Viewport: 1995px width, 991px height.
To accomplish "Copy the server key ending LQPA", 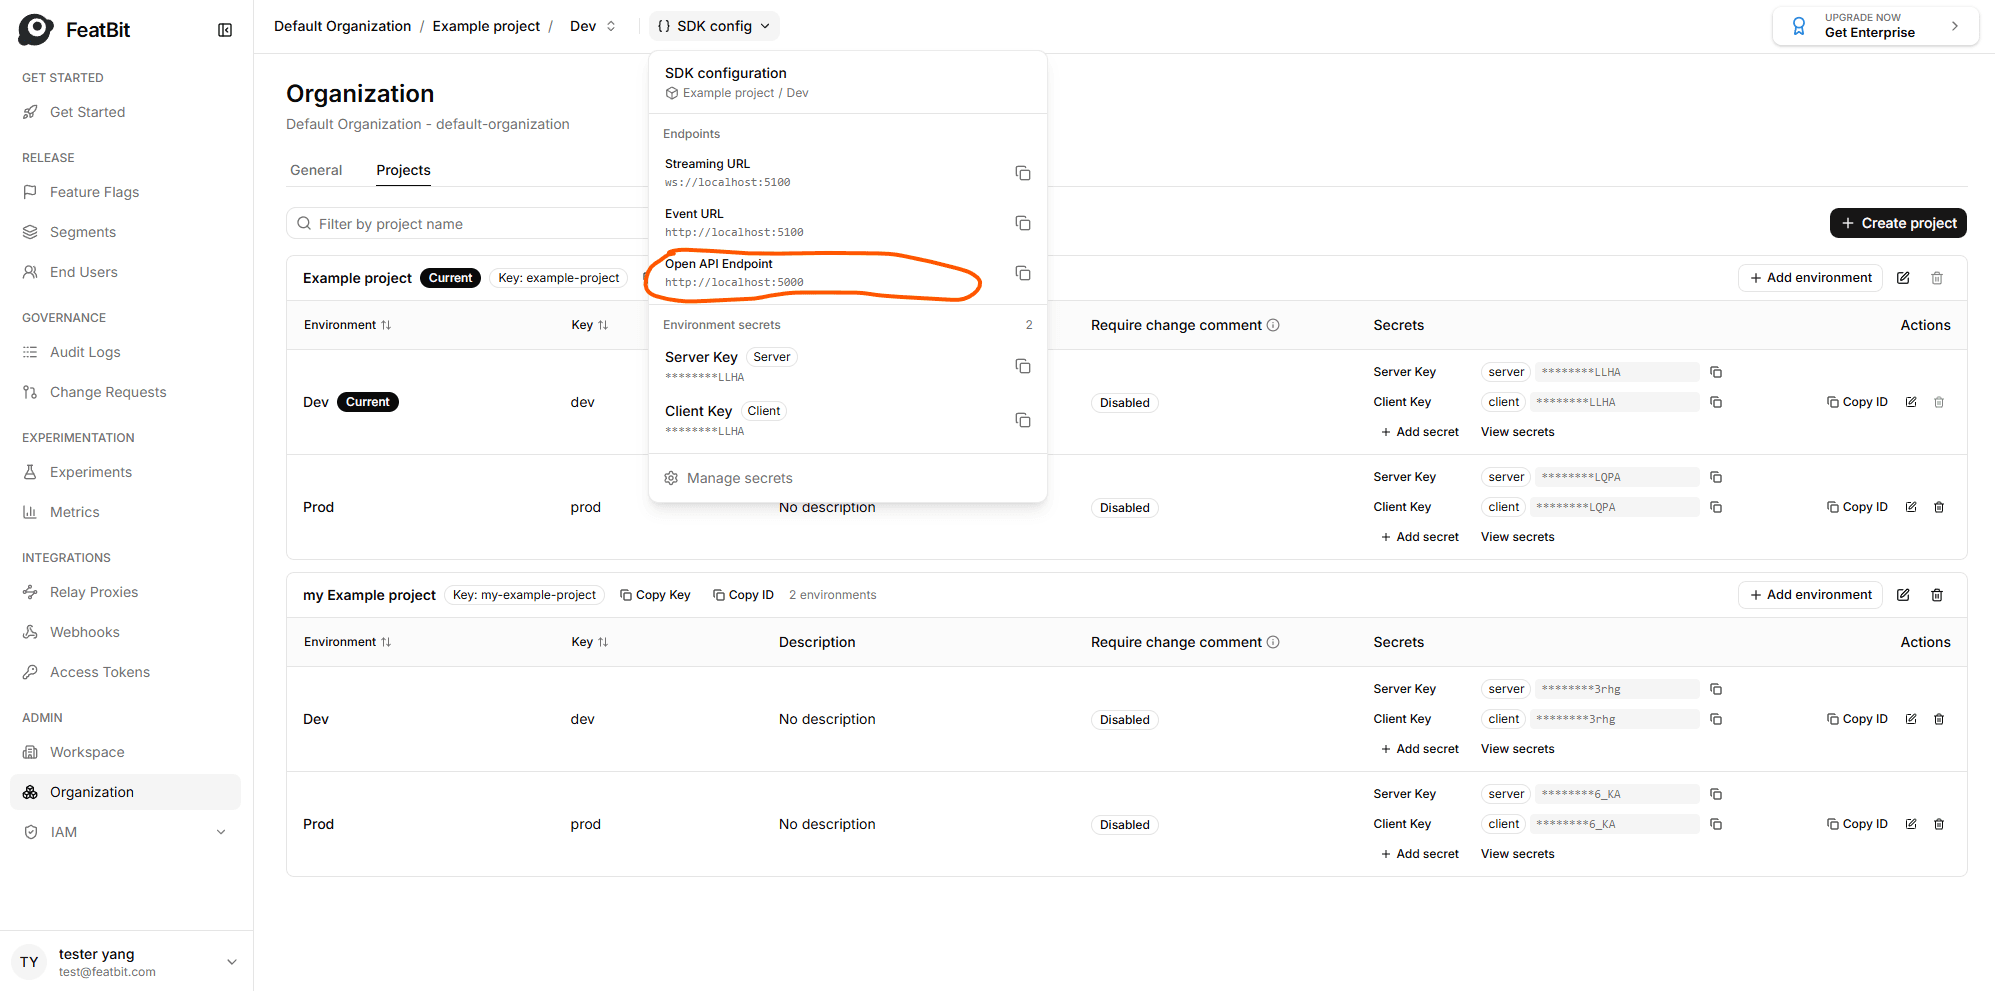I will click(x=1716, y=477).
